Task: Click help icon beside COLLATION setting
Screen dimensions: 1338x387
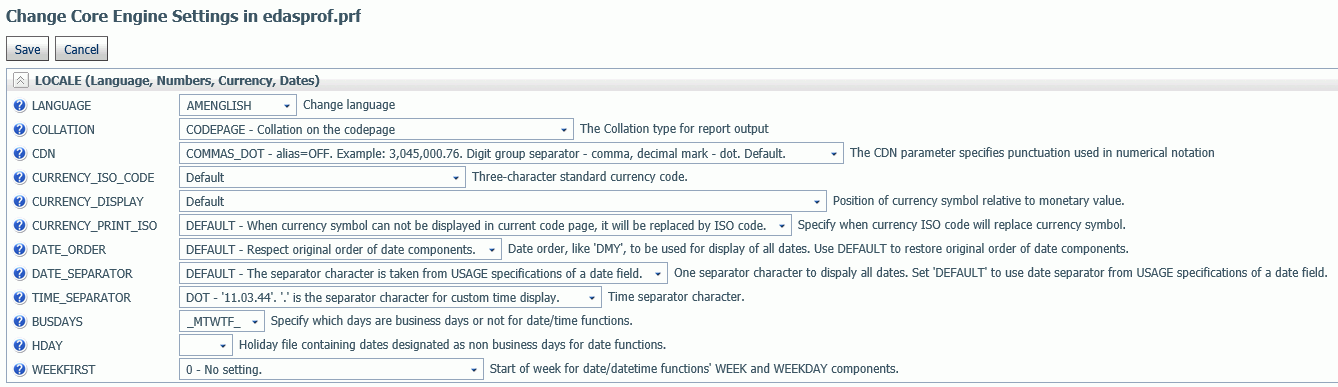Action: click(20, 129)
